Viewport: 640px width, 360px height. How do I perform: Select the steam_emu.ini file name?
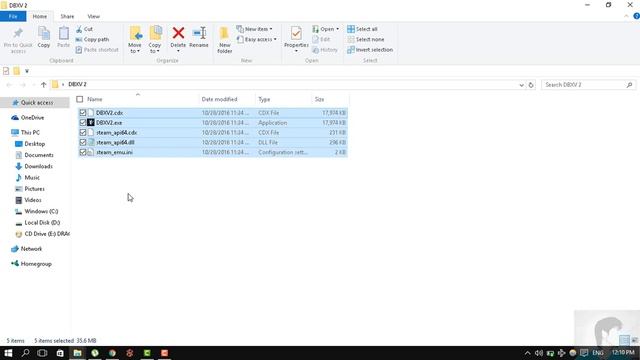coord(114,152)
